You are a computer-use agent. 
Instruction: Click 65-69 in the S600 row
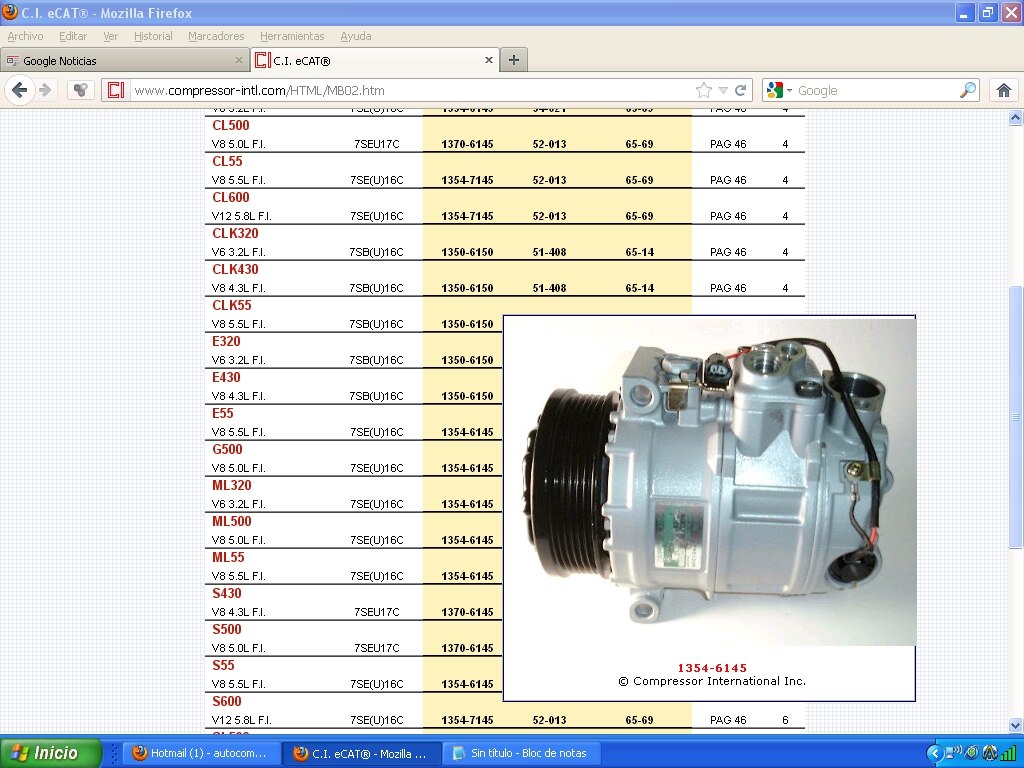639,720
